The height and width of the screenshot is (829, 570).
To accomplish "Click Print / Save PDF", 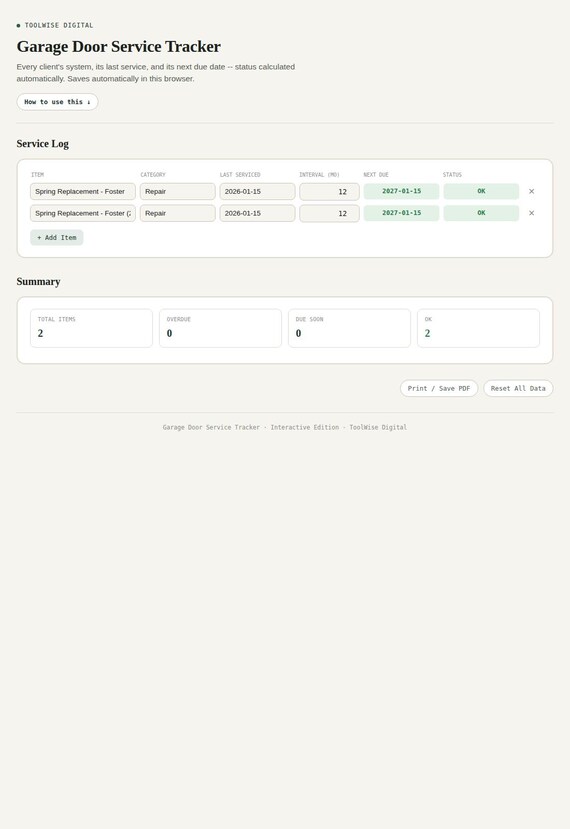I will 439,389.
